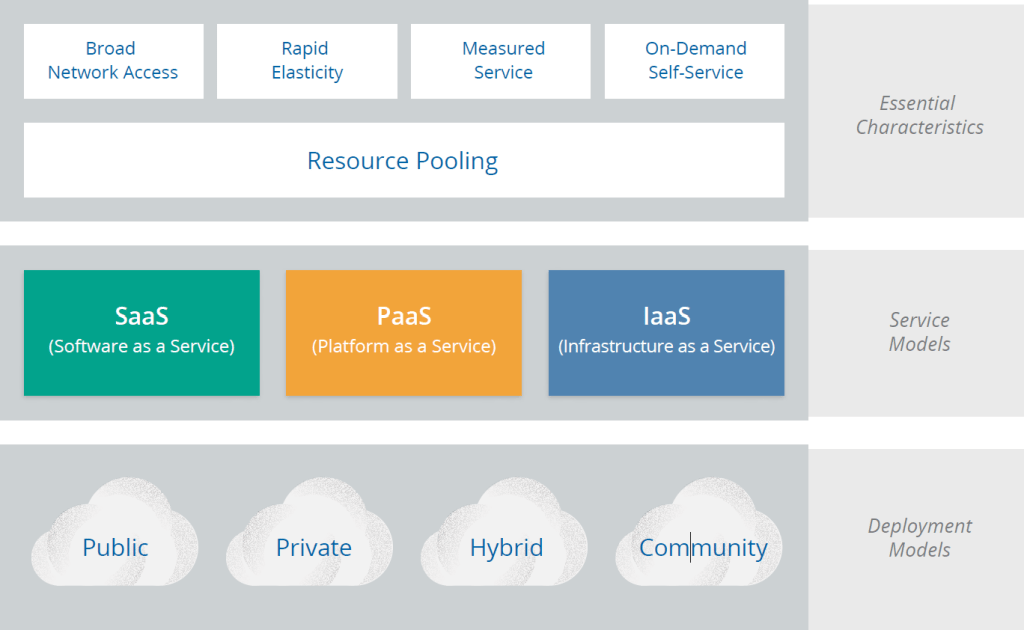Click the Measured Service box
The width and height of the screenshot is (1024, 630).
pyautogui.click(x=503, y=61)
